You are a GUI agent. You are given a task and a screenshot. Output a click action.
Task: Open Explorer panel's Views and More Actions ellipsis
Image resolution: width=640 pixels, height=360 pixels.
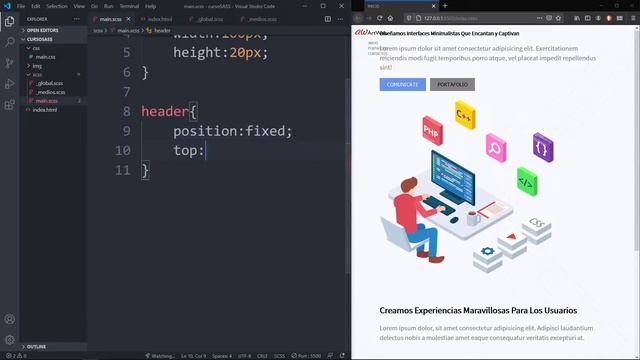click(x=77, y=19)
